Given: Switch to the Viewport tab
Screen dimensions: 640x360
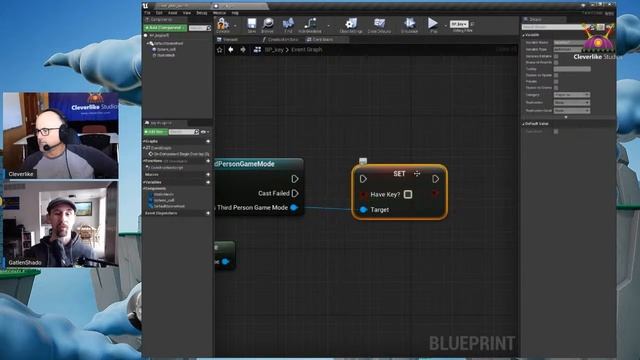Looking at the screenshot, I should click(x=230, y=40).
